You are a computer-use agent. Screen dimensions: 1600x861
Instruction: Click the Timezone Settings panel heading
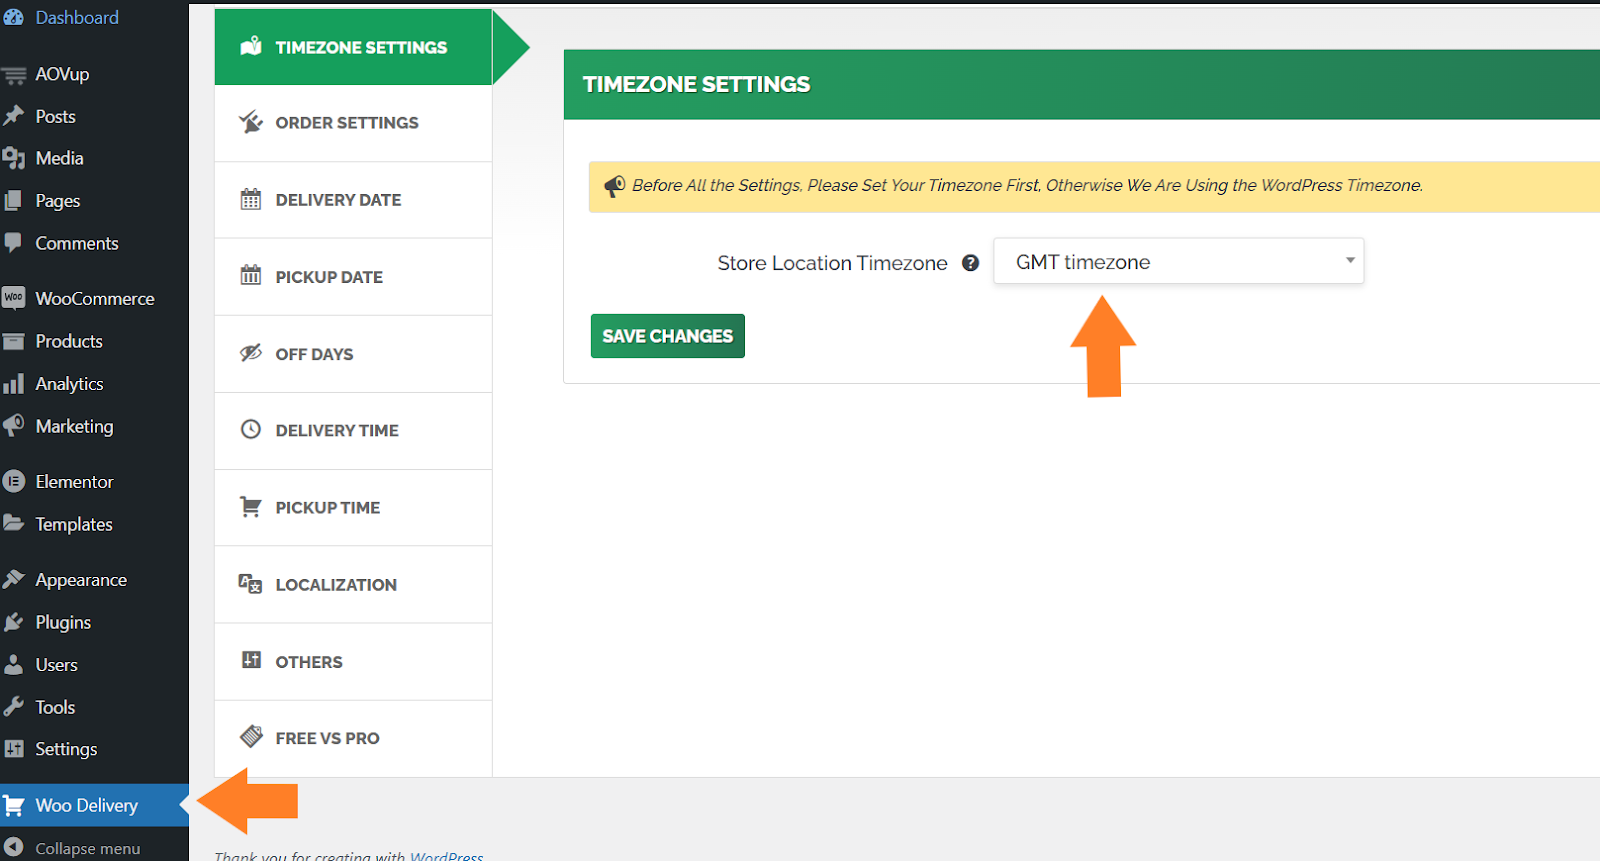tap(696, 84)
